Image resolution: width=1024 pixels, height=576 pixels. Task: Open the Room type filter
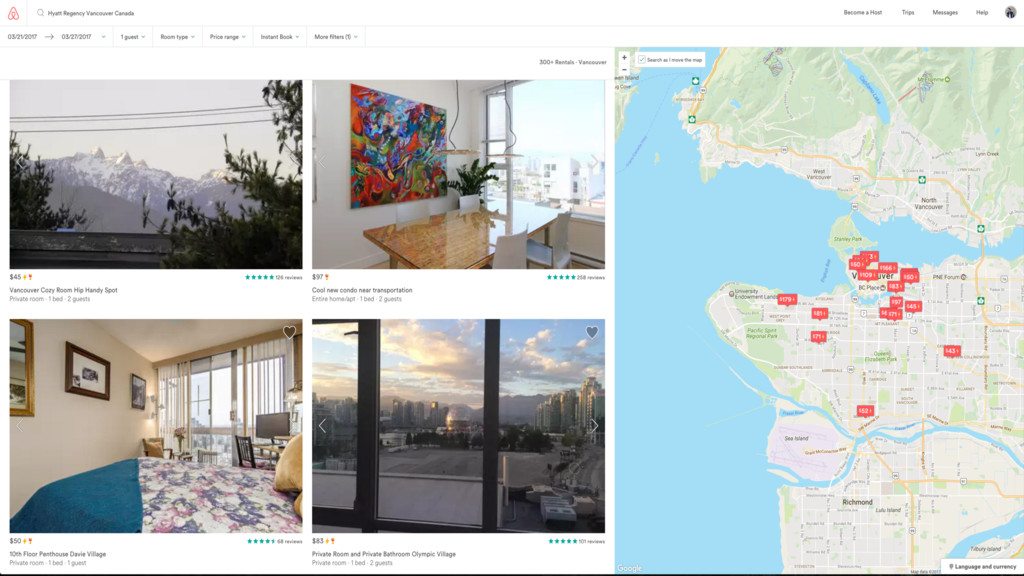(178, 37)
